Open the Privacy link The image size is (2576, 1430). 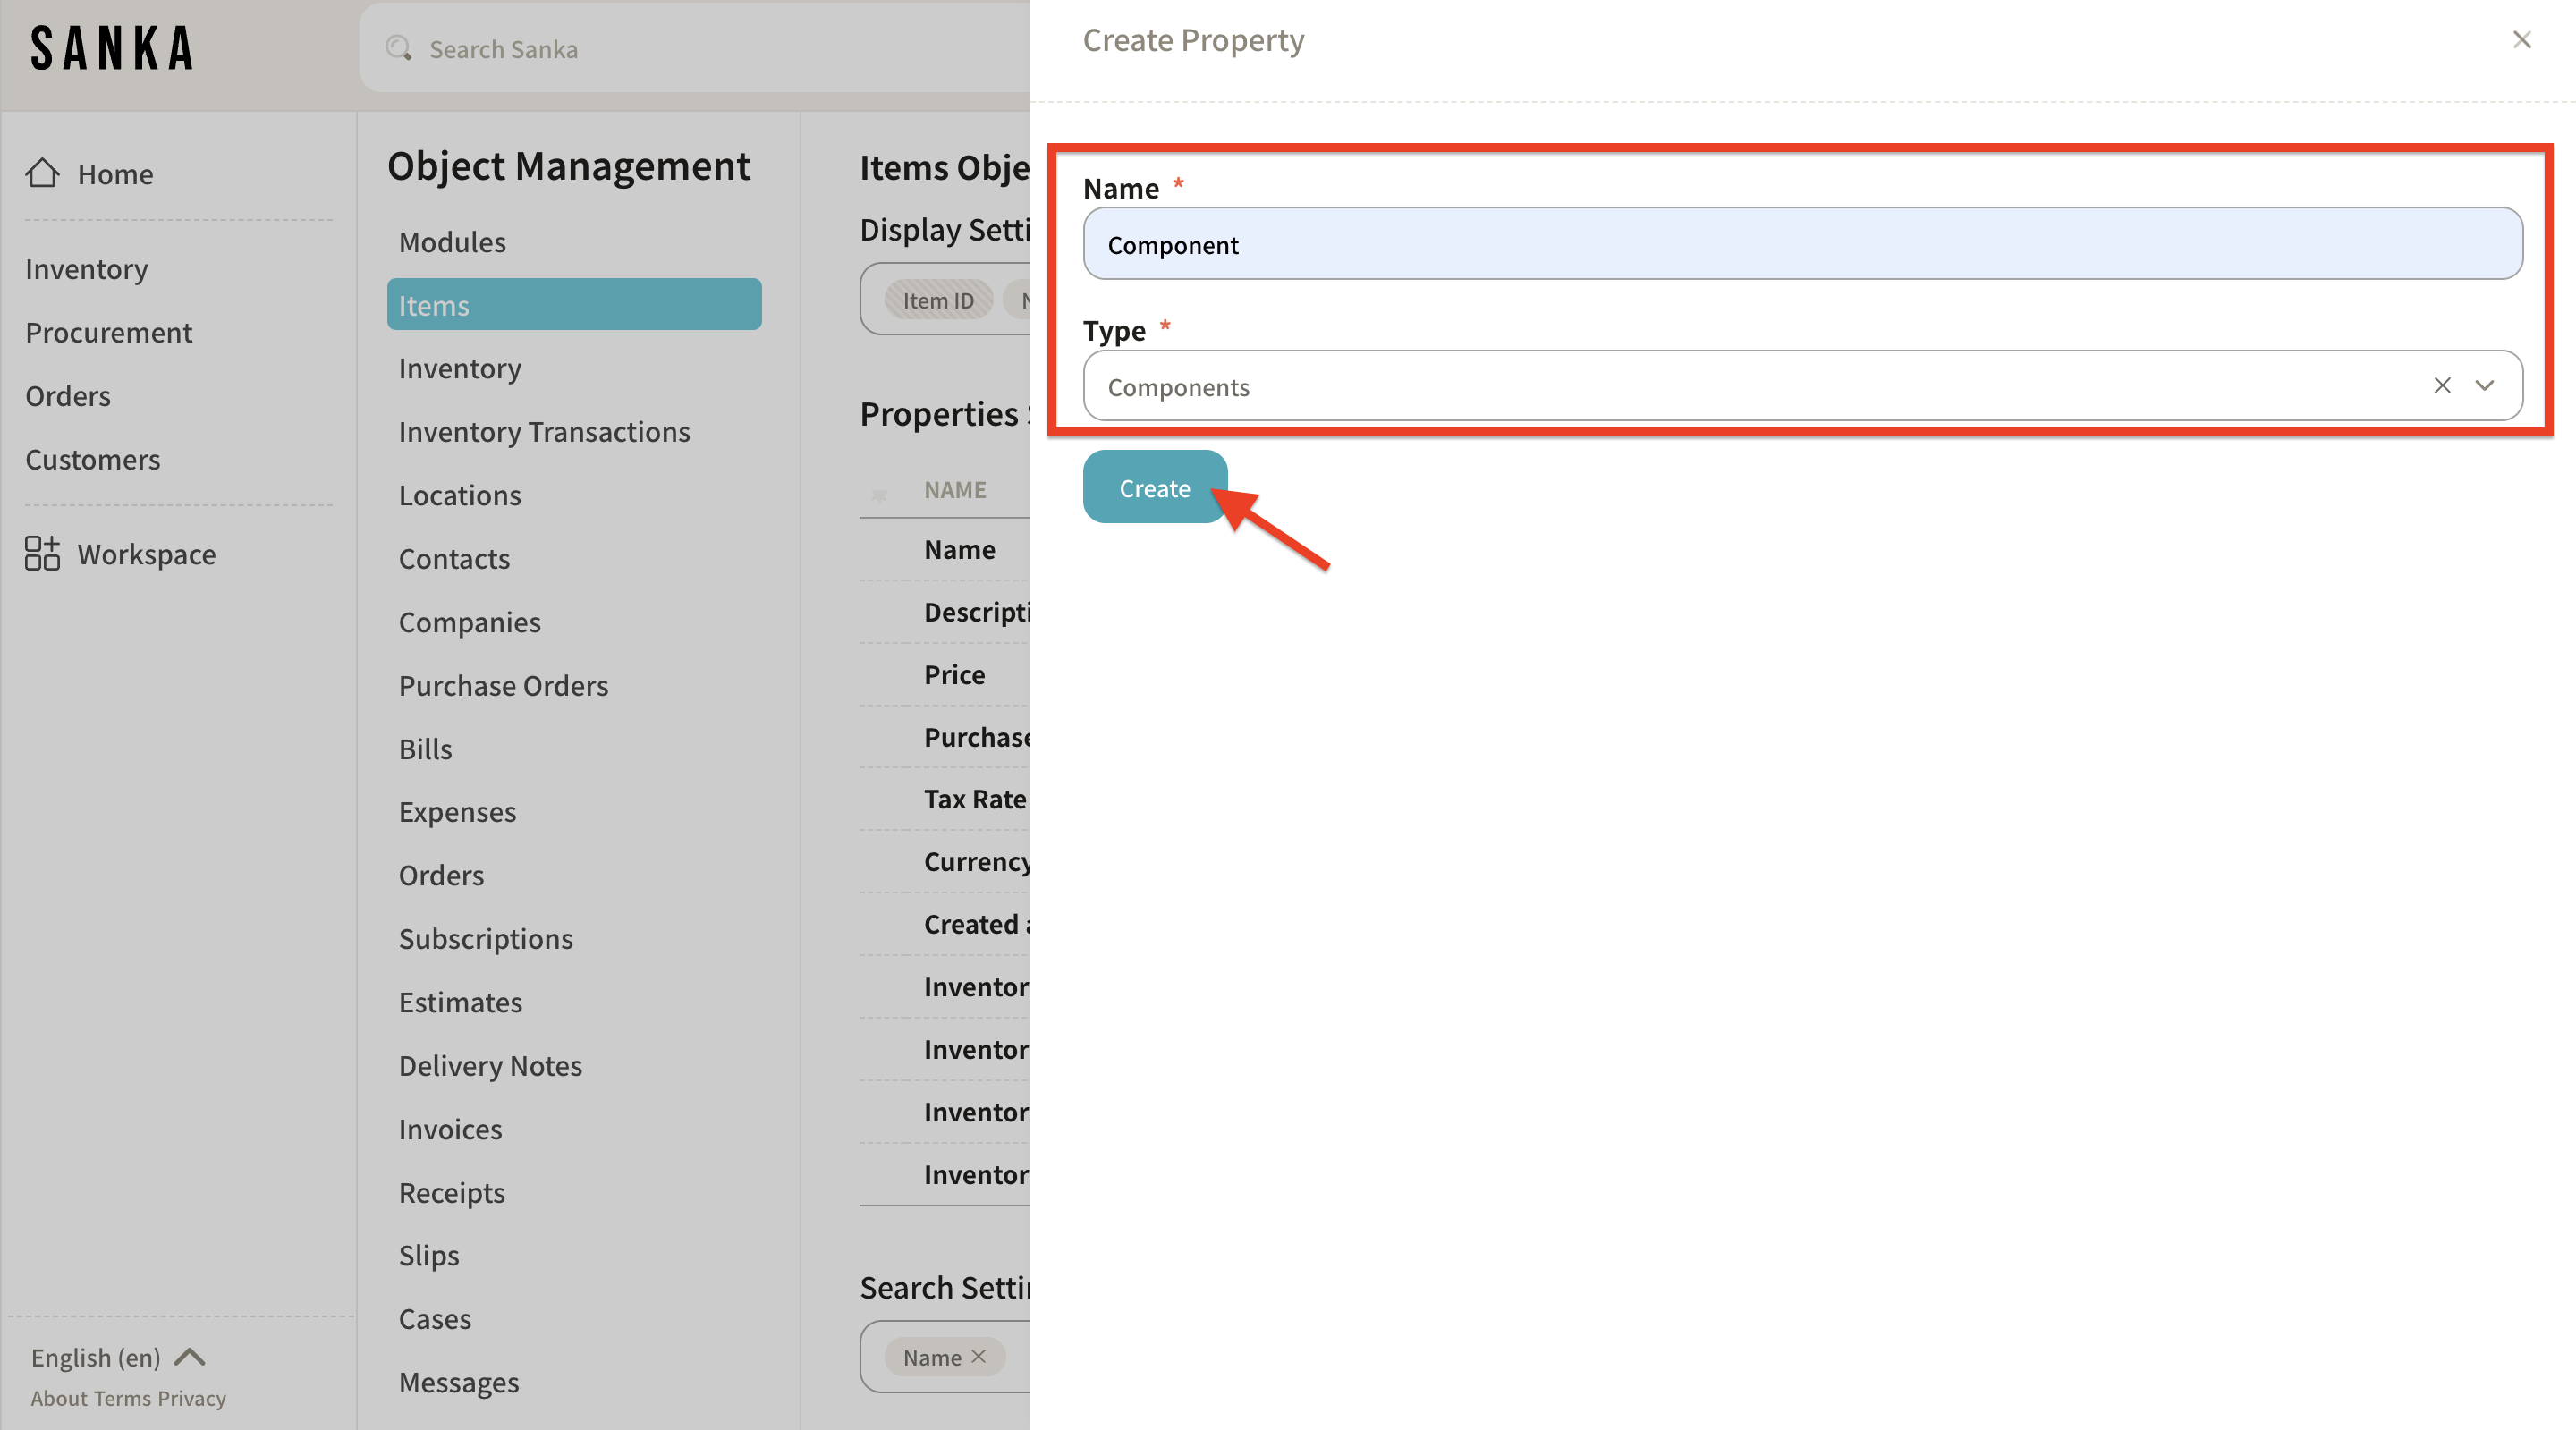192,1398
